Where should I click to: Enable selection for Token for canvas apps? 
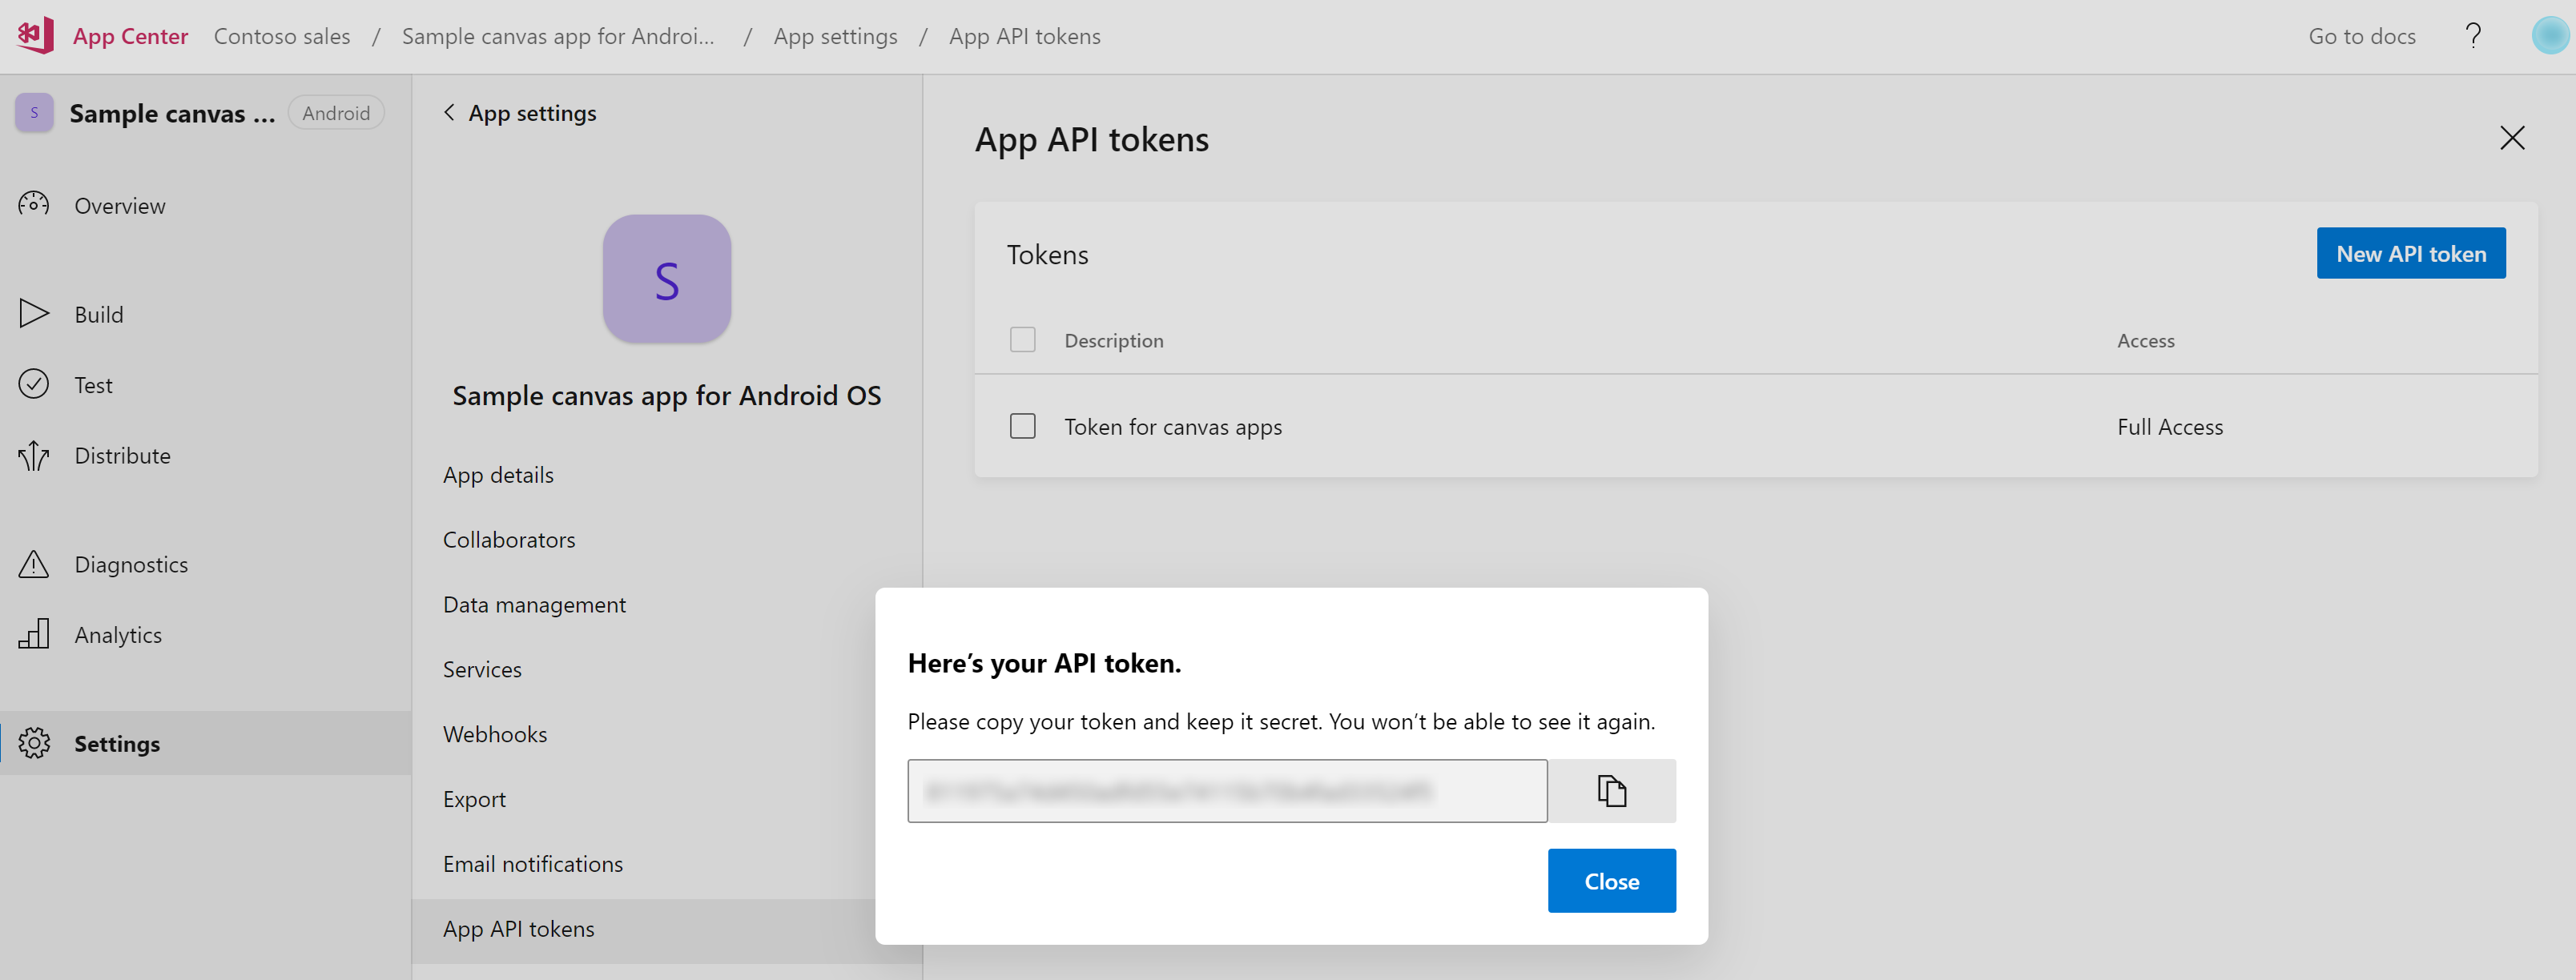[x=1022, y=425]
